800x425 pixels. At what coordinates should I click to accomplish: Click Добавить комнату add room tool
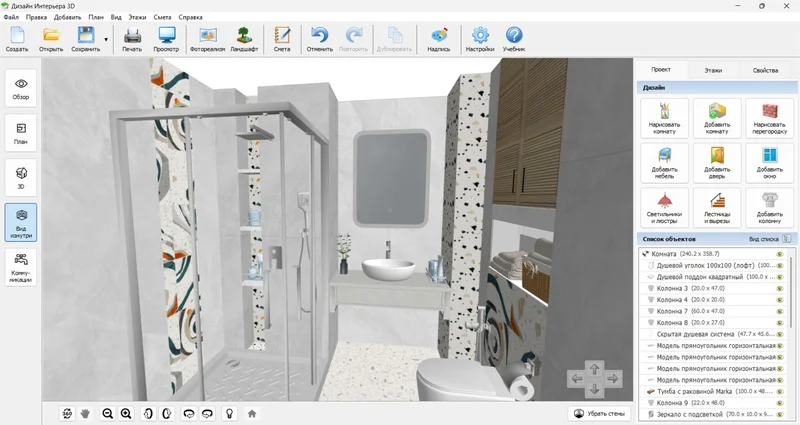coord(717,118)
